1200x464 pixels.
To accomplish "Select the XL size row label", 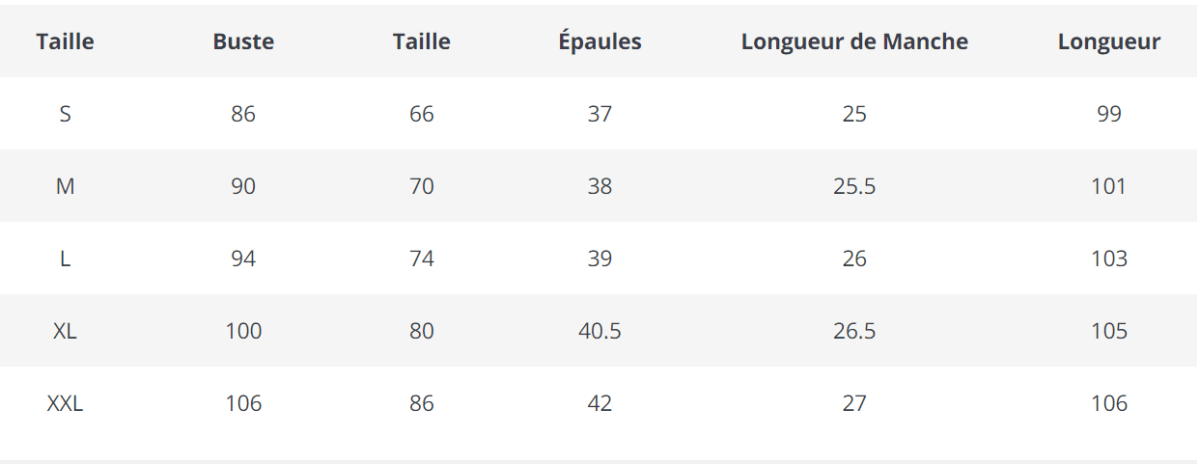I will tap(65, 331).
